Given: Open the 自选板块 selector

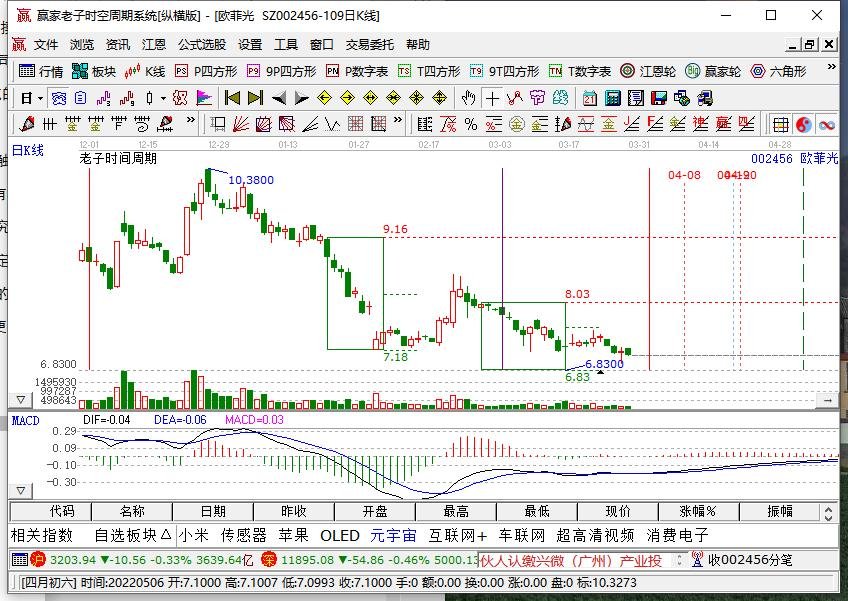Looking at the screenshot, I should pyautogui.click(x=132, y=536).
